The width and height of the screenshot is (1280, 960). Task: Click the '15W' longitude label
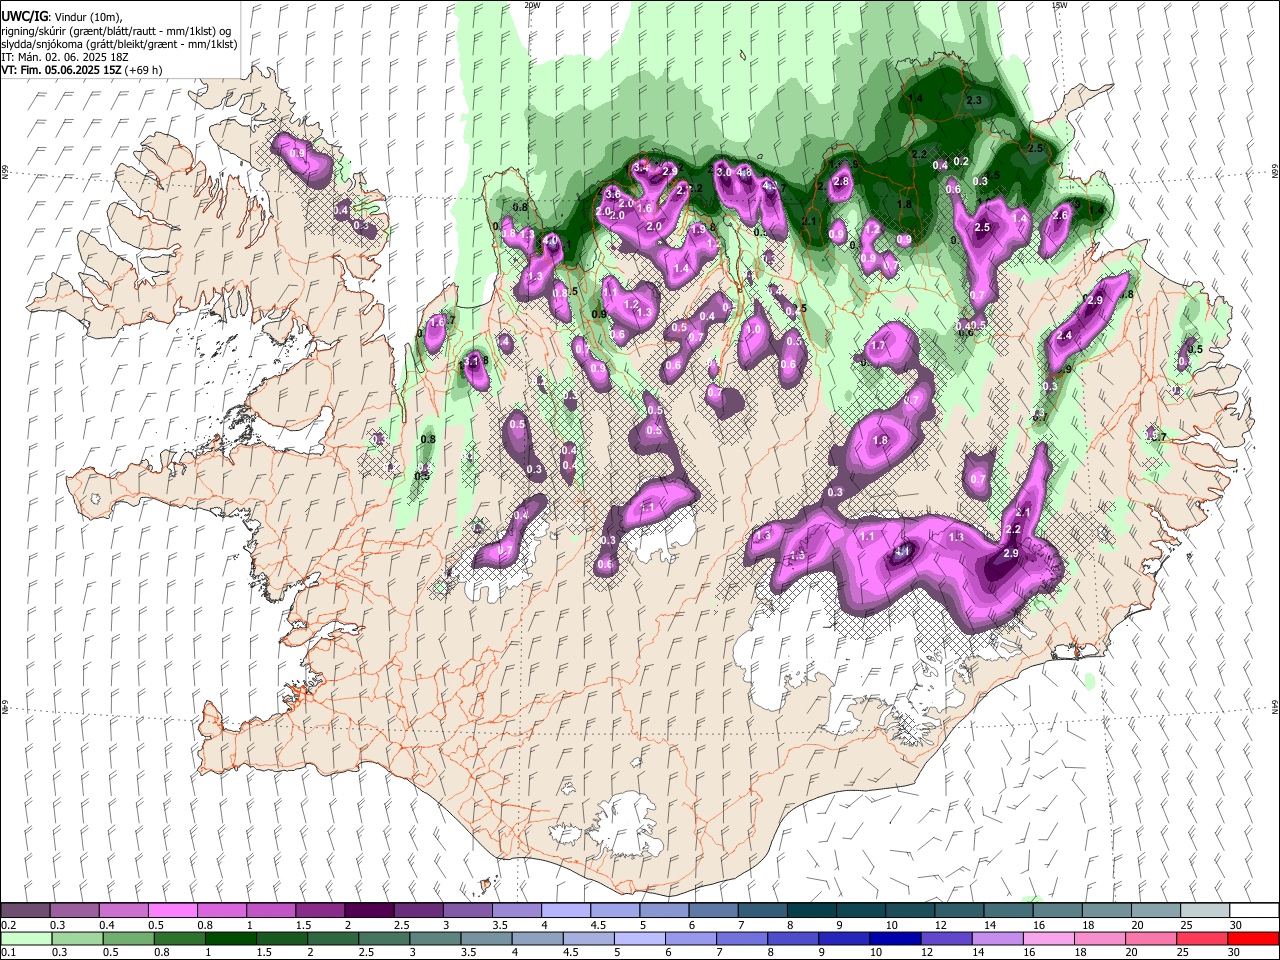pos(1059,5)
